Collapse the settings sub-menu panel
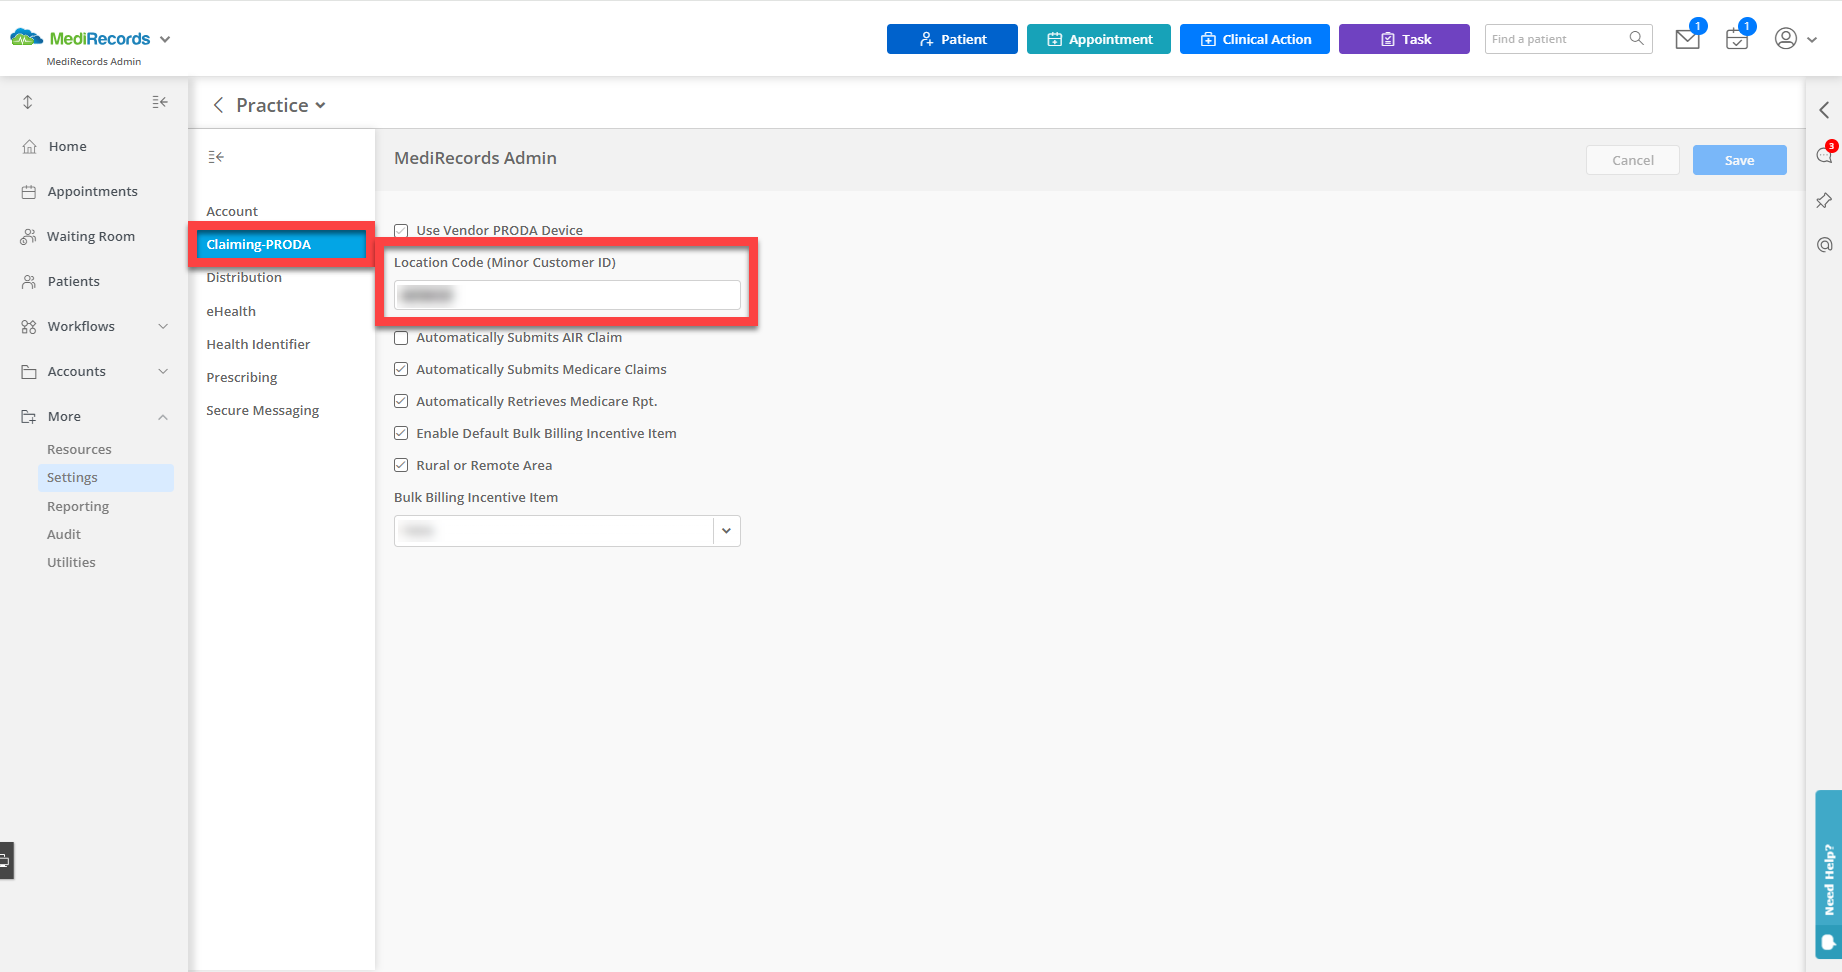 coord(216,157)
